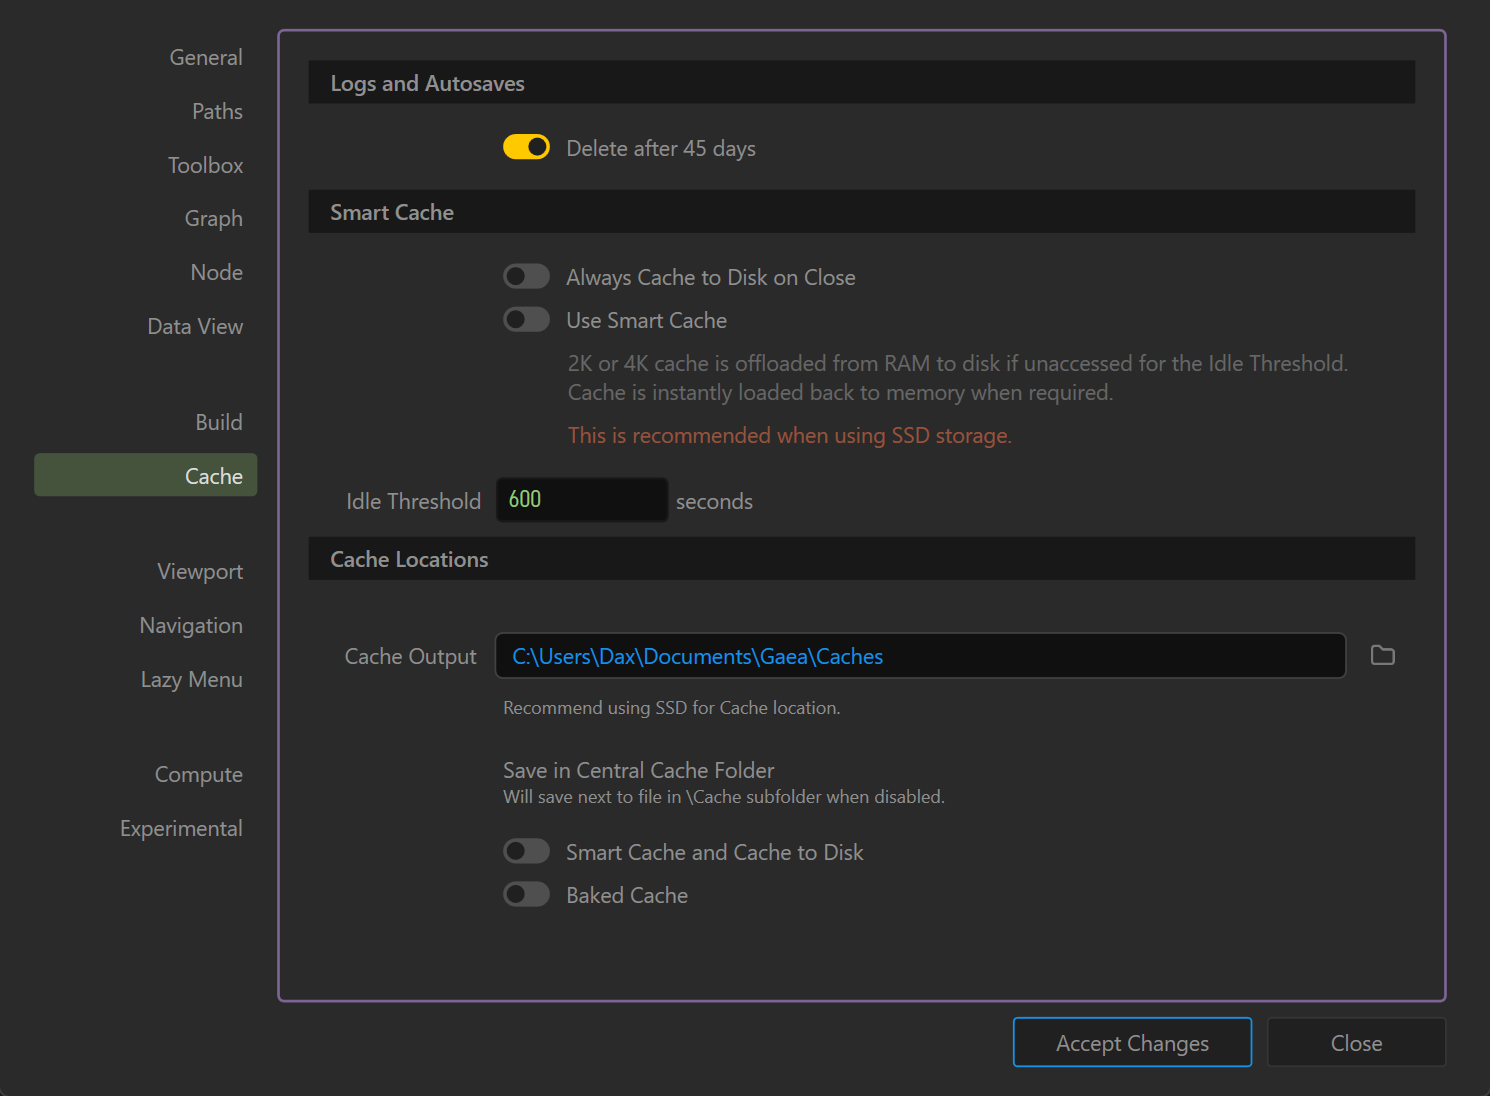Open the Experimental settings section
The image size is (1490, 1096).
[181, 829]
